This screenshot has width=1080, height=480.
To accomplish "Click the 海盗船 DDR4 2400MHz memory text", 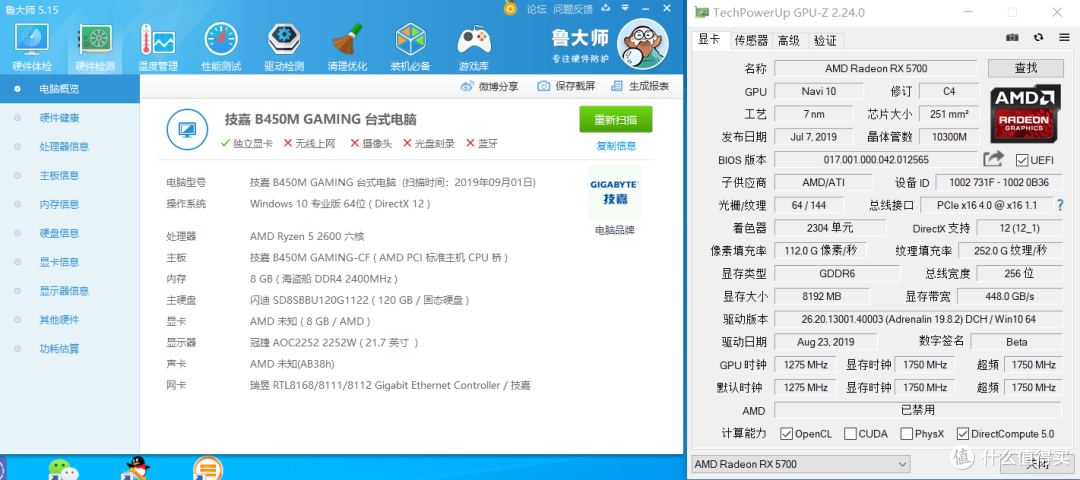I will pos(324,279).
